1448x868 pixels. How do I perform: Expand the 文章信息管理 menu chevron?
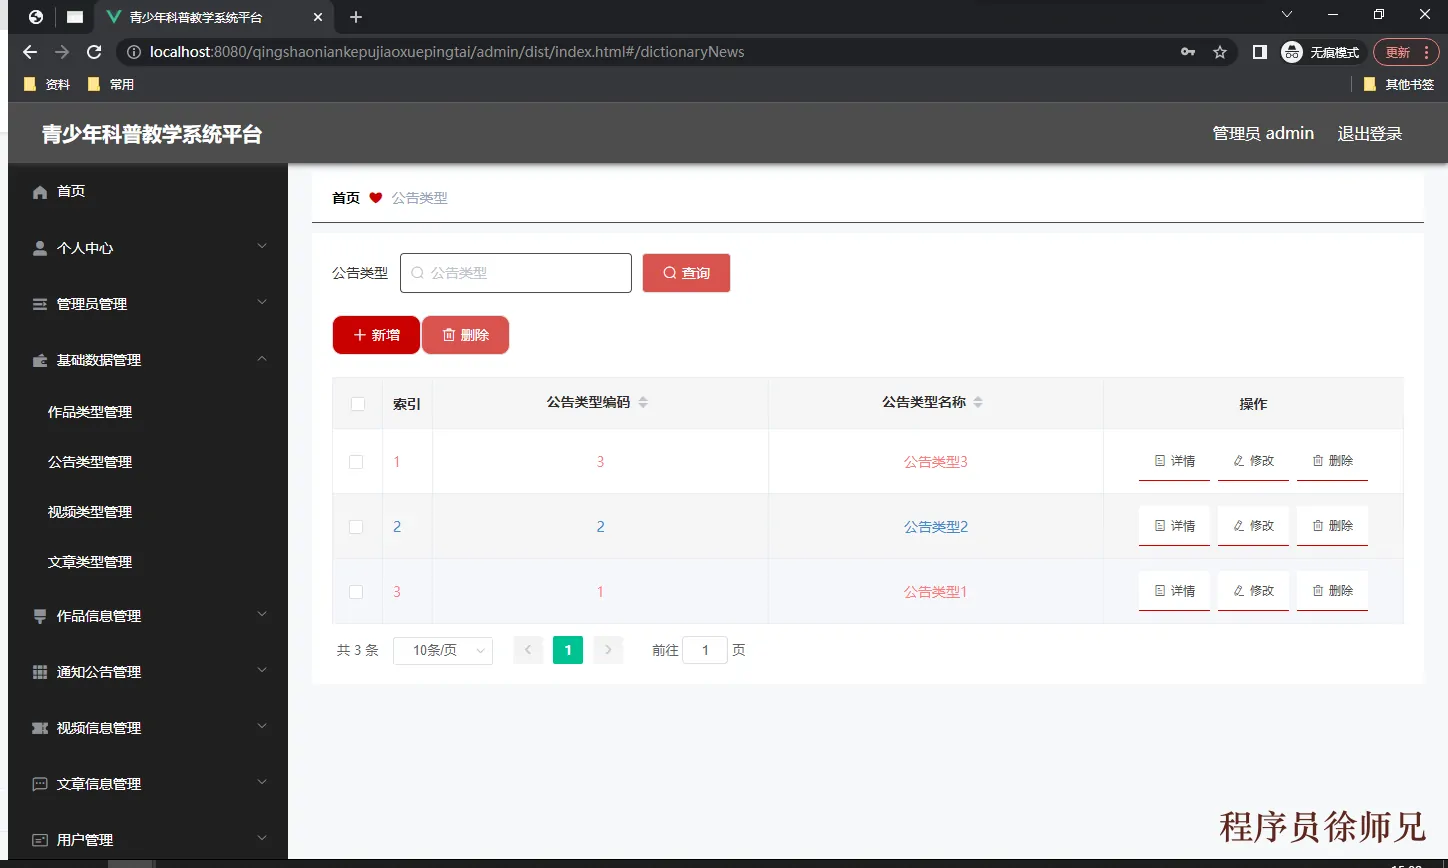tap(262, 783)
